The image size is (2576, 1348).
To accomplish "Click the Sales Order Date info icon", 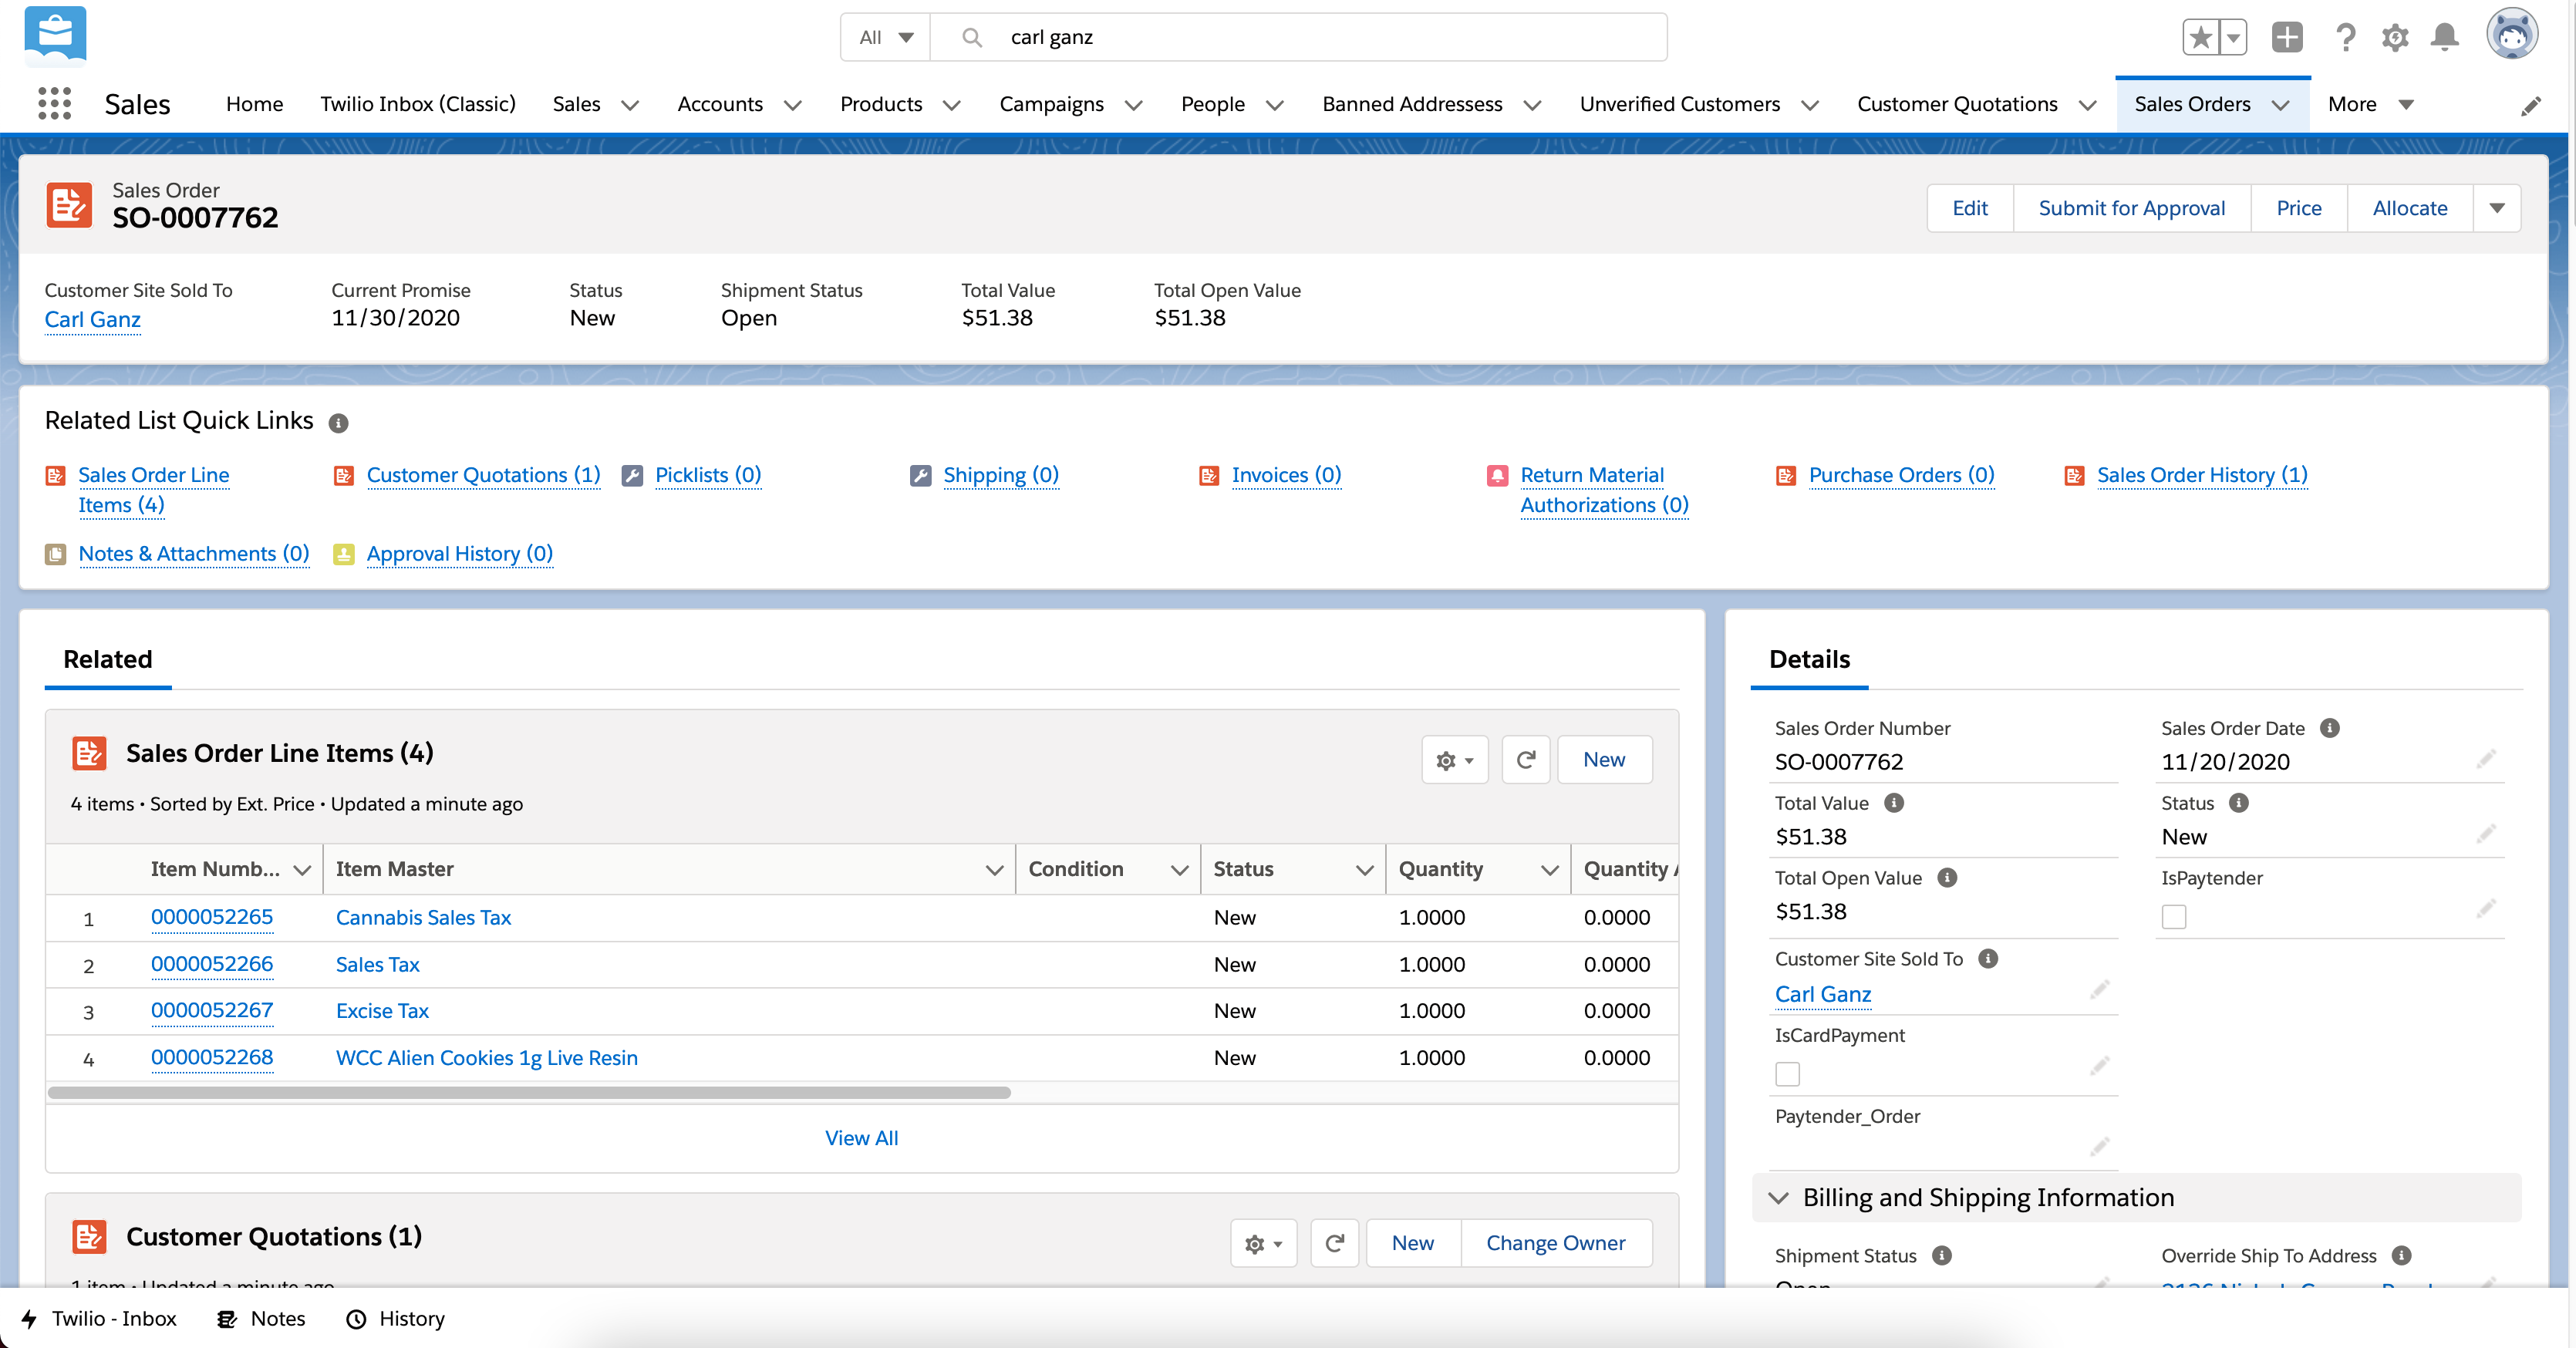I will [2330, 728].
